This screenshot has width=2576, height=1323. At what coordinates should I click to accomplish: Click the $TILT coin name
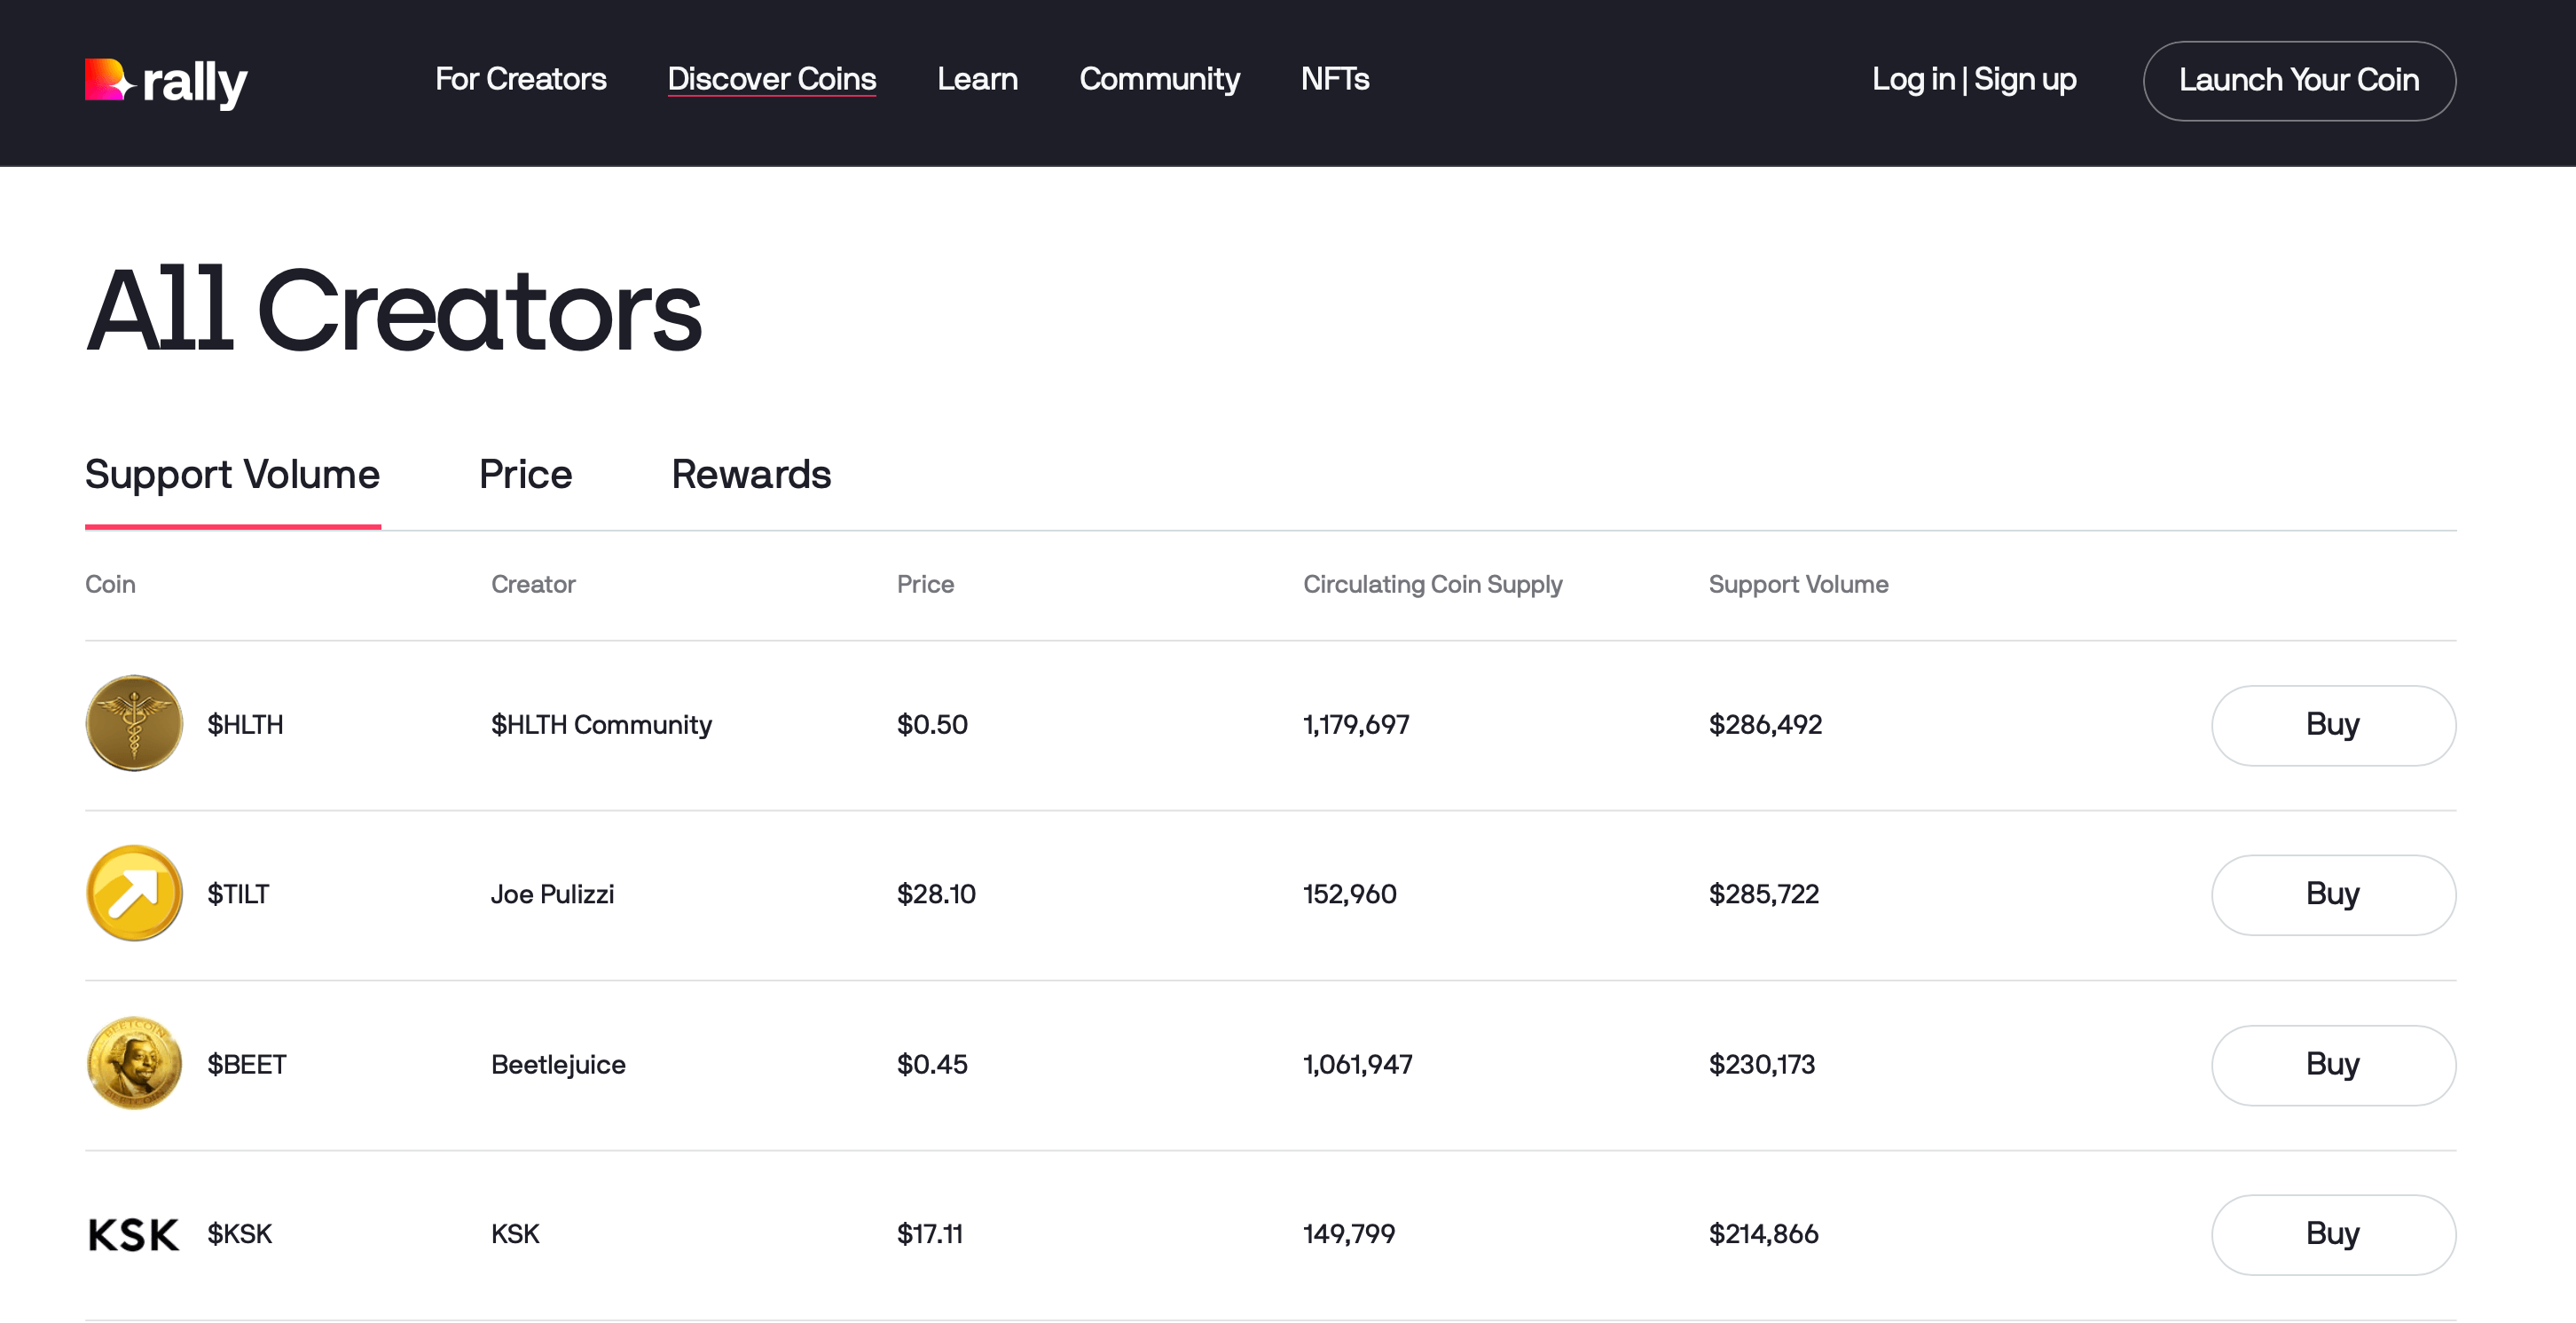(x=238, y=894)
